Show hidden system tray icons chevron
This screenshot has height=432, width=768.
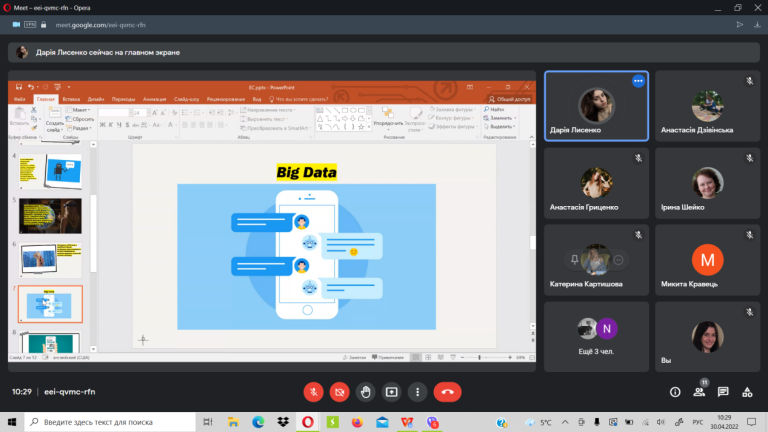tap(565, 422)
